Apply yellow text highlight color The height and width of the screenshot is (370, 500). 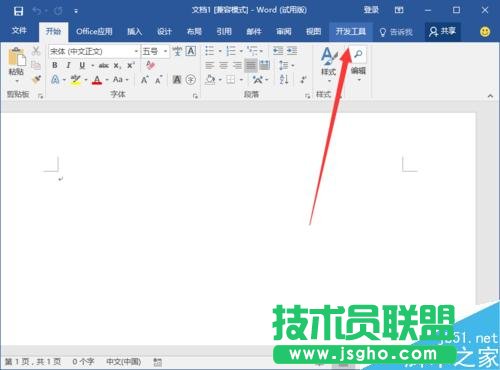[75, 80]
